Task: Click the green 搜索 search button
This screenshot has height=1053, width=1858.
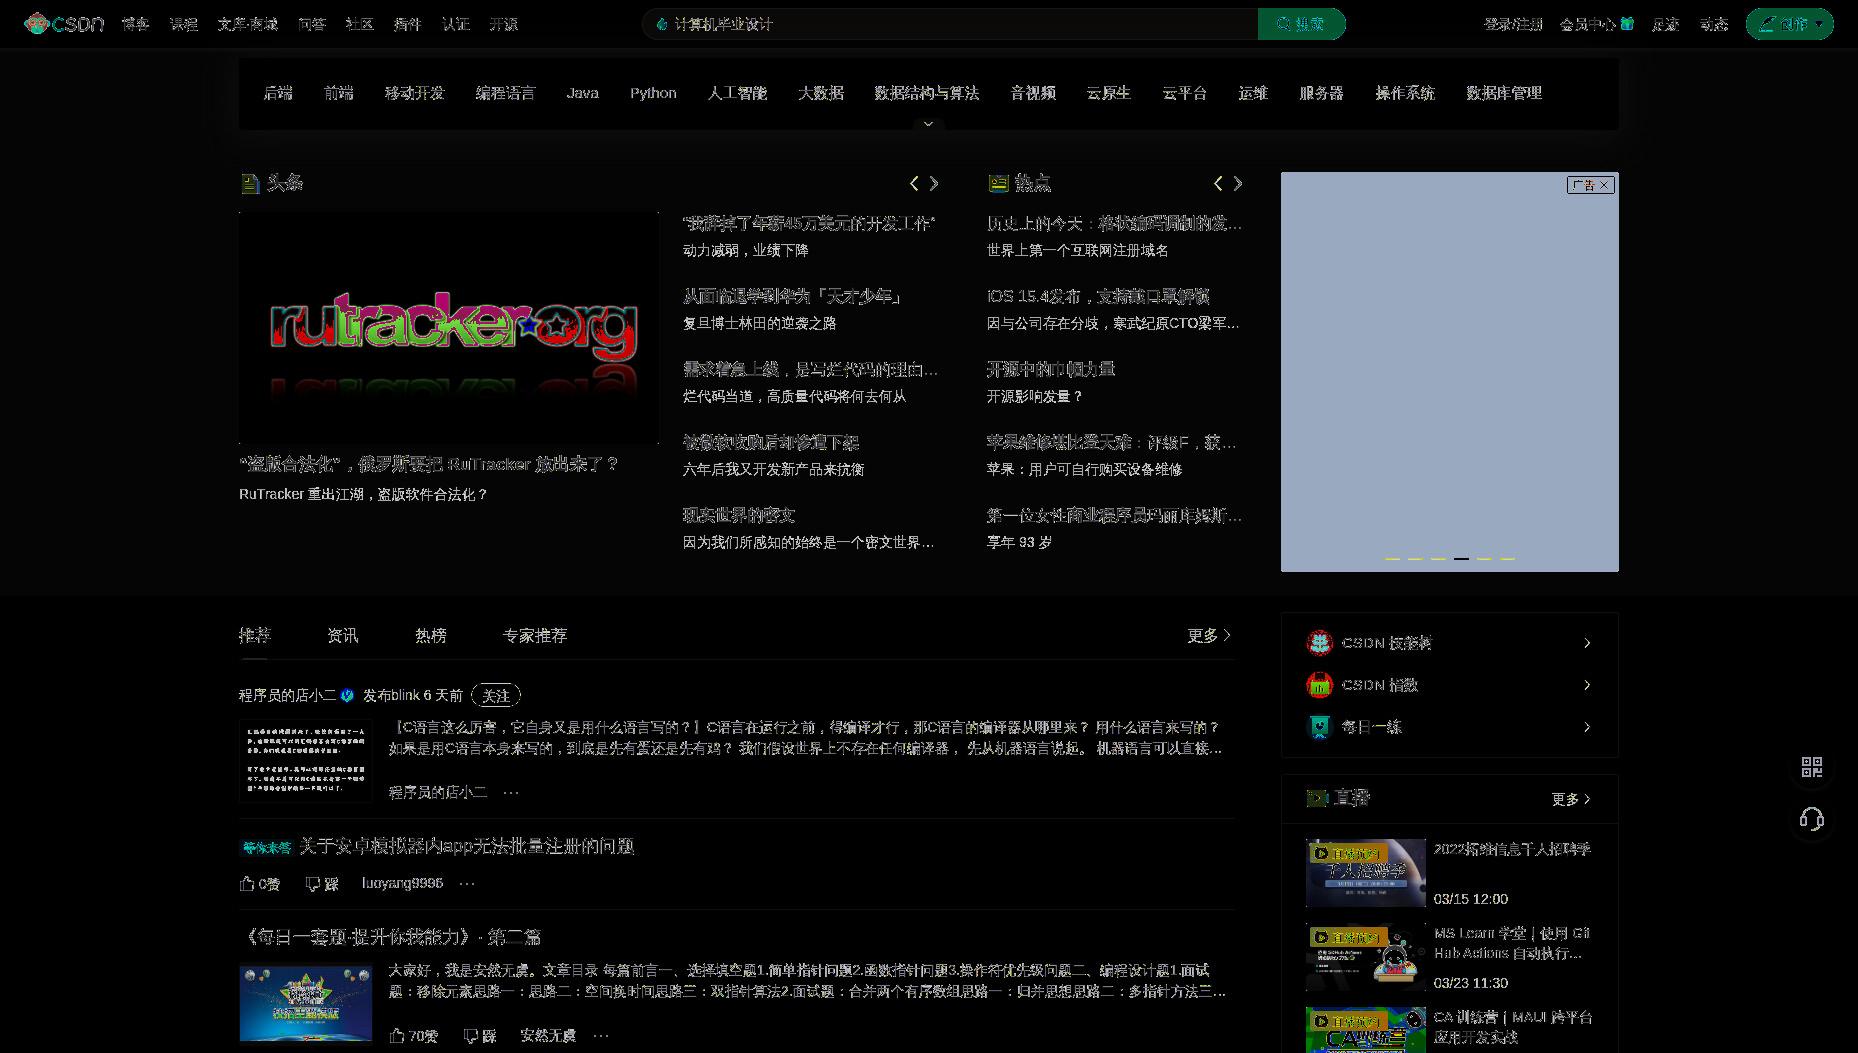Action: click(1301, 24)
